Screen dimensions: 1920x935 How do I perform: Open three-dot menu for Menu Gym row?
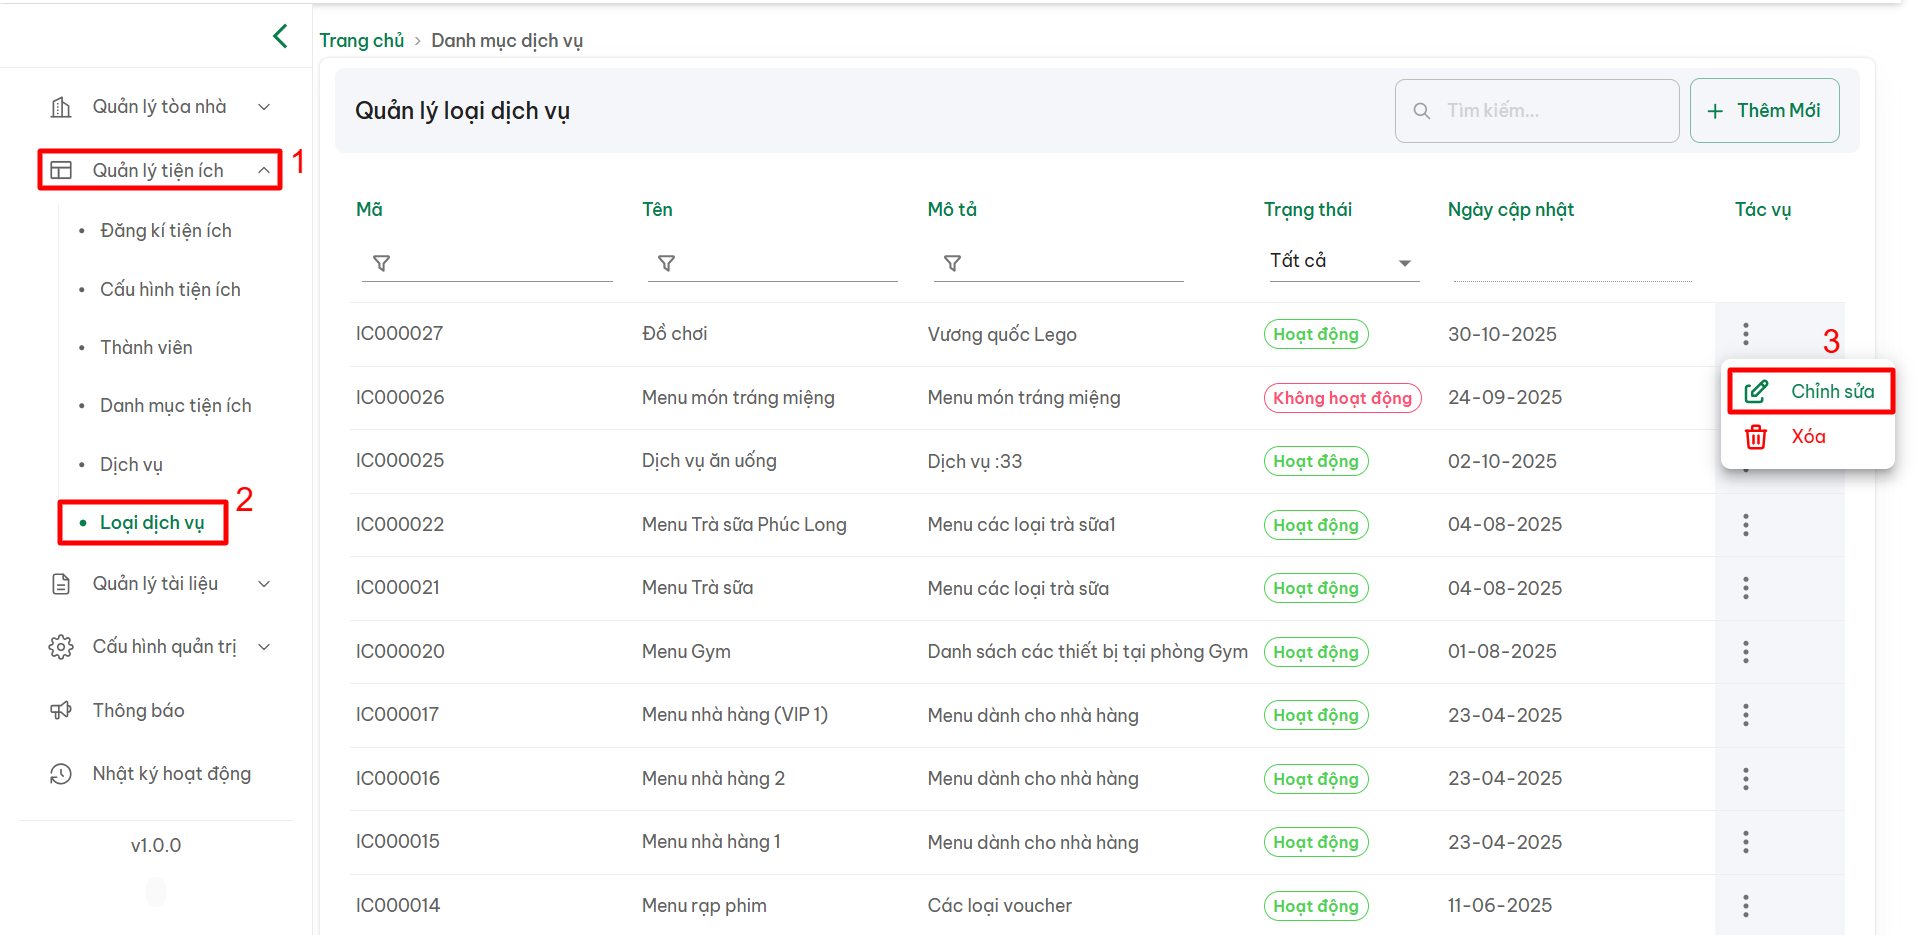(1745, 652)
